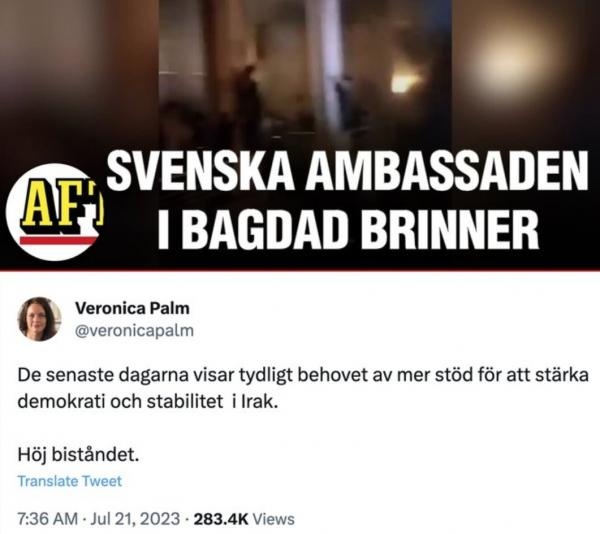Image resolution: width=600 pixels, height=534 pixels.
Task: Click the red line beneath the headline banner
Action: 300,270
